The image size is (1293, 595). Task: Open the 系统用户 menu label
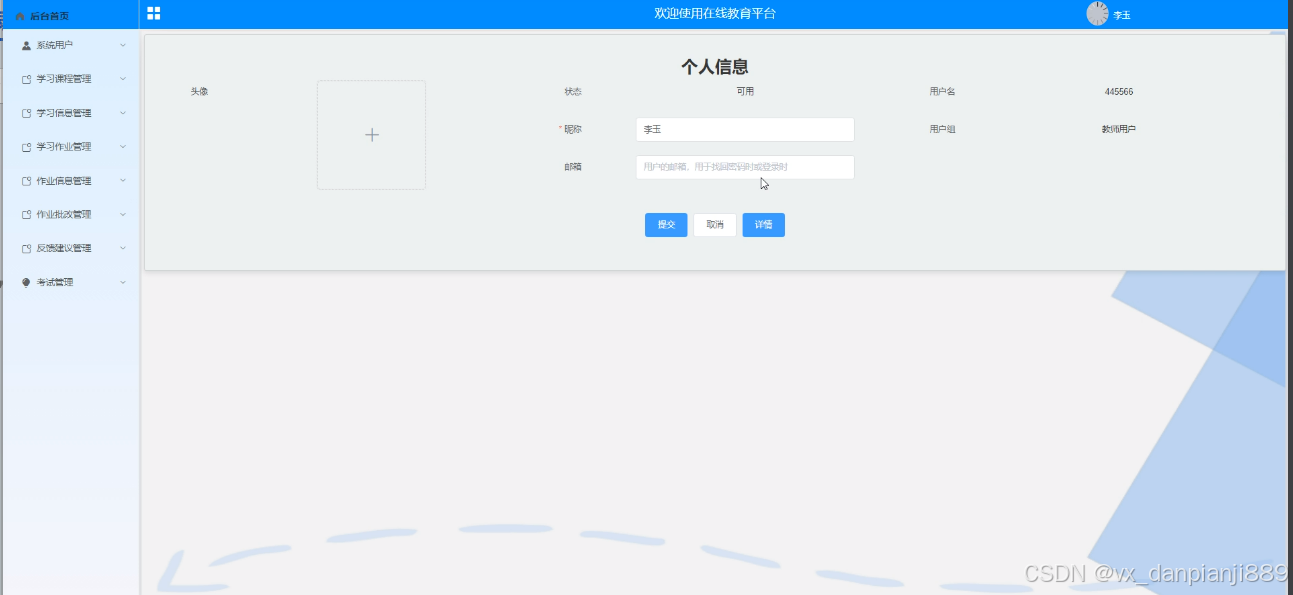pos(54,45)
